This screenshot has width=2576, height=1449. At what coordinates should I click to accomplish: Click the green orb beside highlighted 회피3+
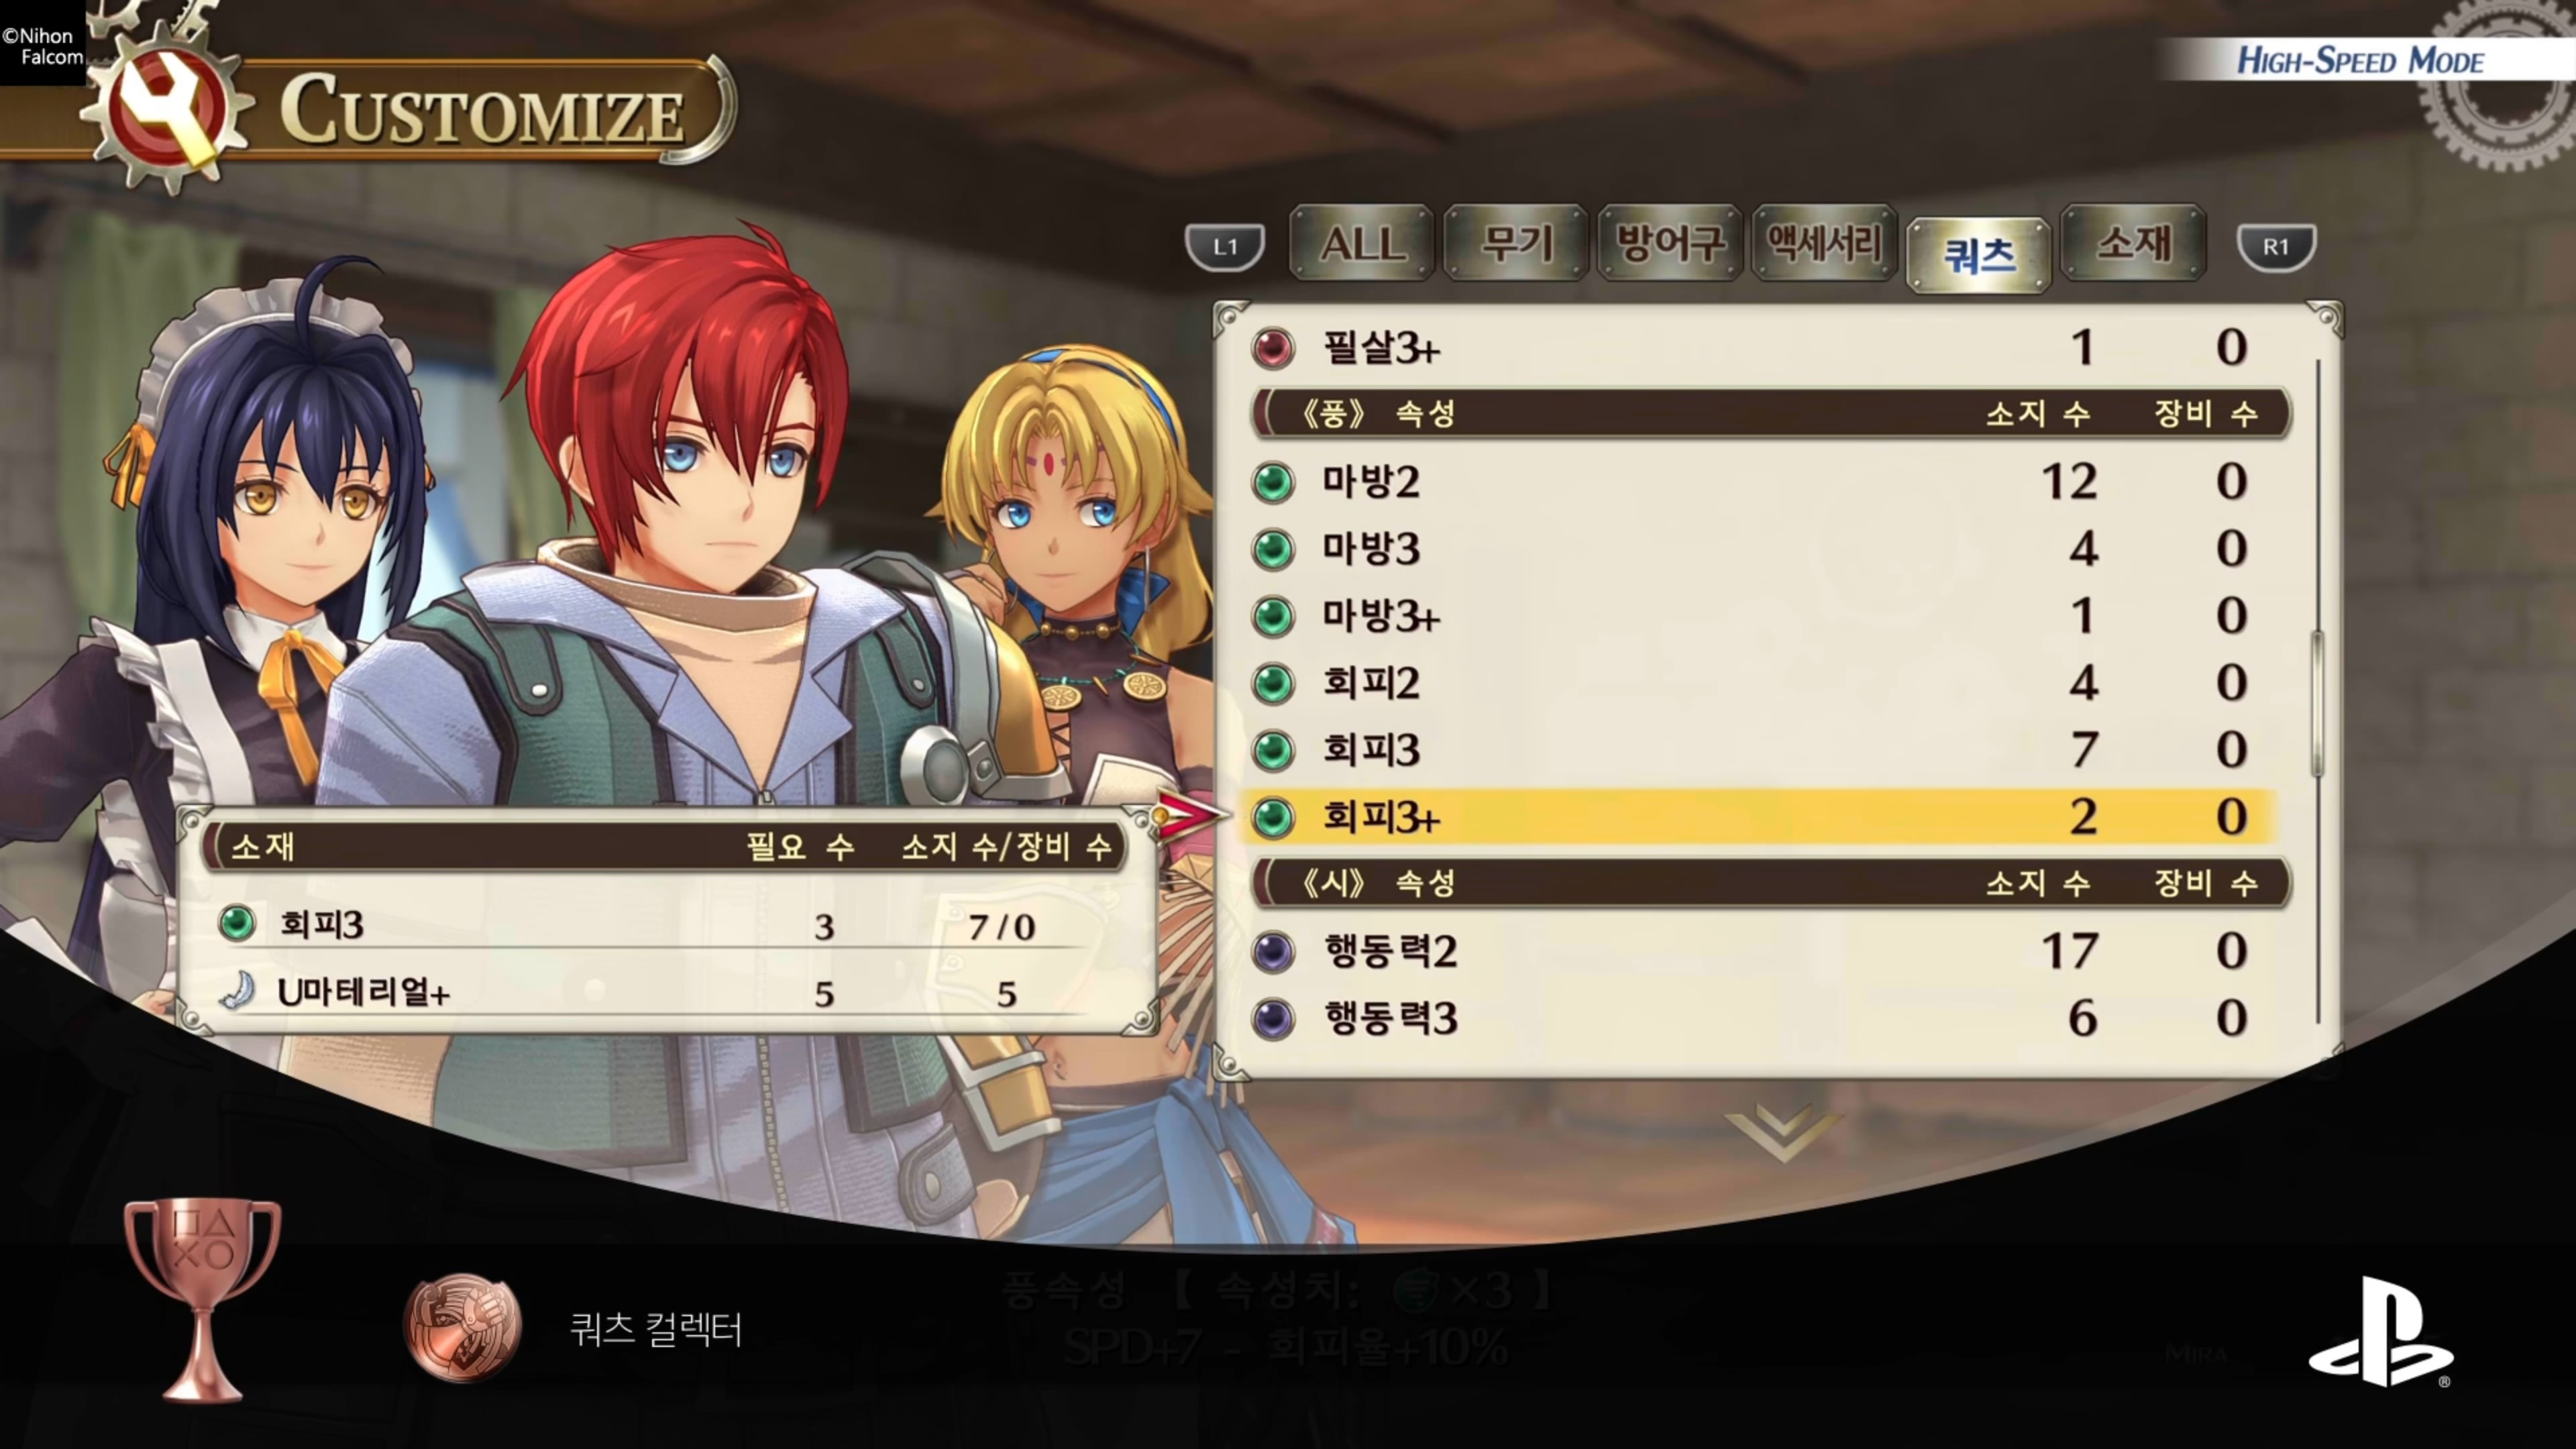1273,817
